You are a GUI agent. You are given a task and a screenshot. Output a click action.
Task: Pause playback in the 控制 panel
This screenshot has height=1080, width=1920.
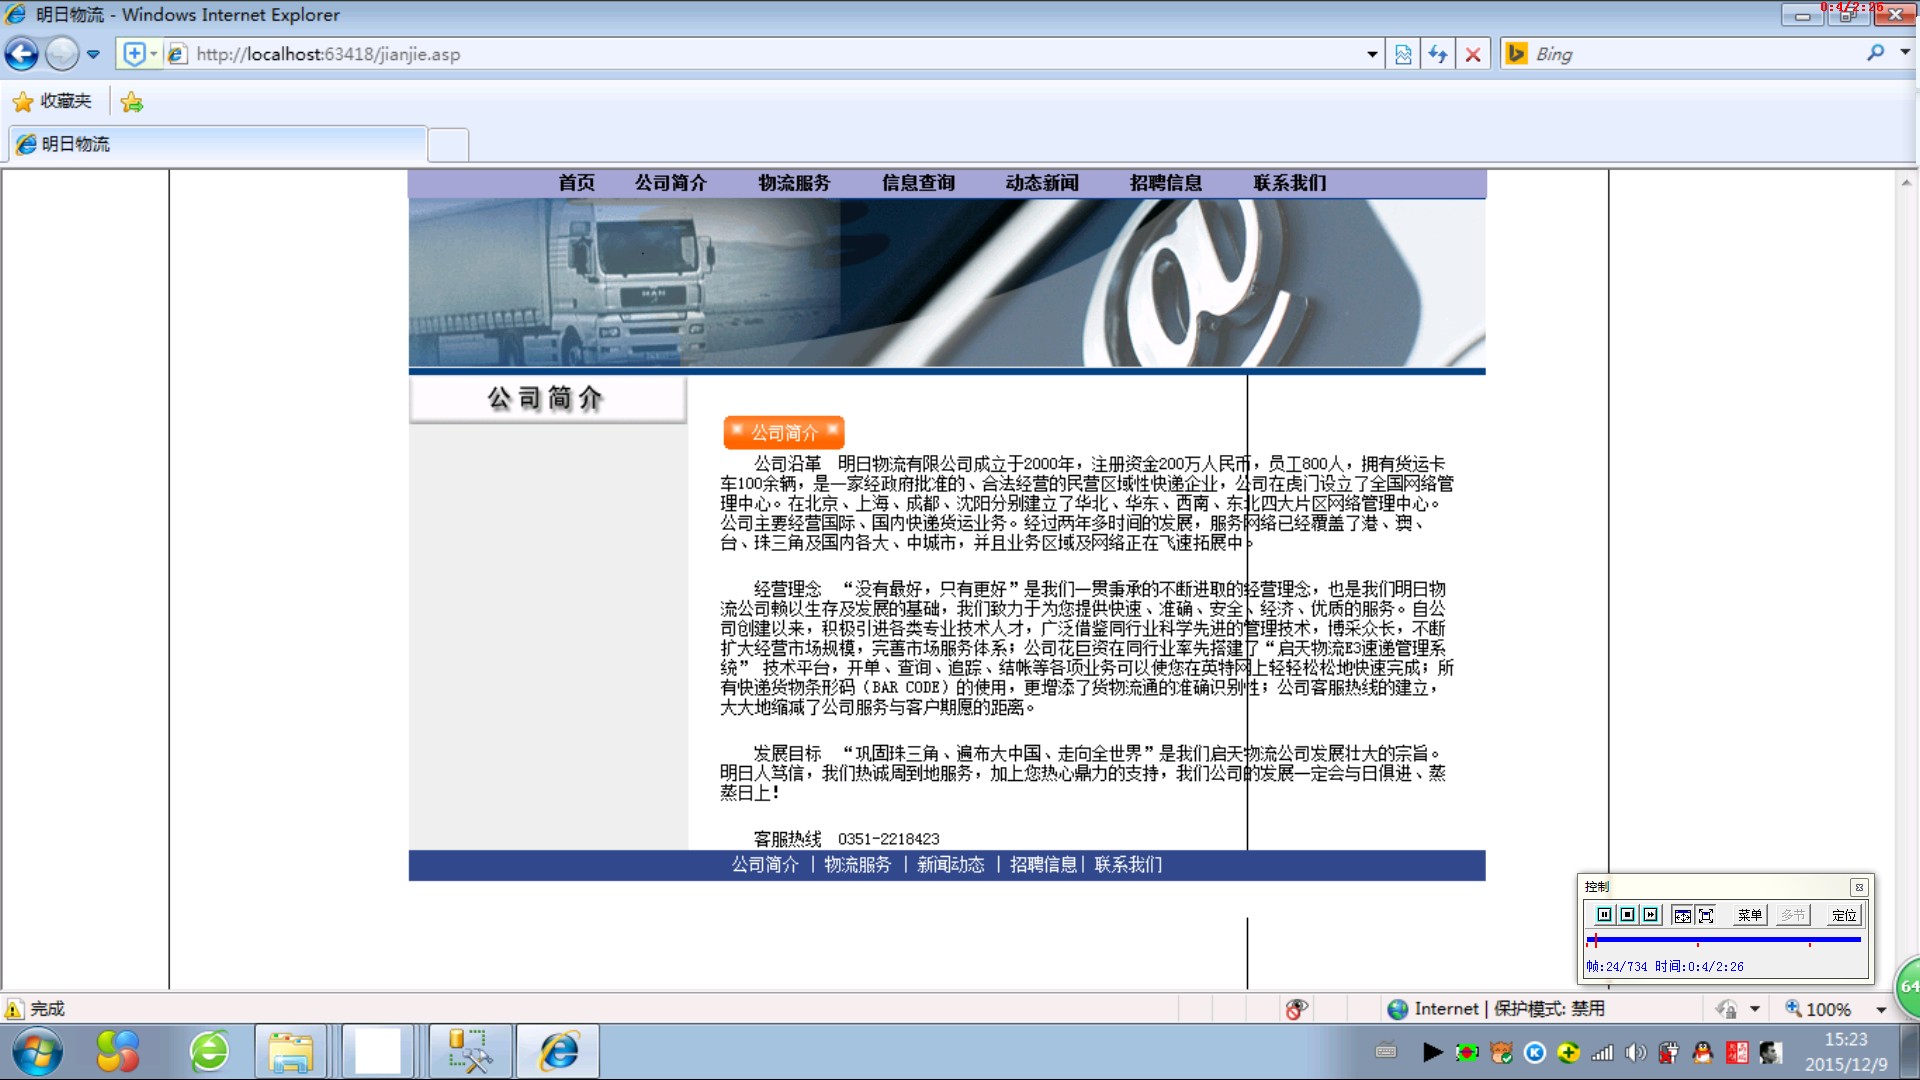coord(1604,915)
